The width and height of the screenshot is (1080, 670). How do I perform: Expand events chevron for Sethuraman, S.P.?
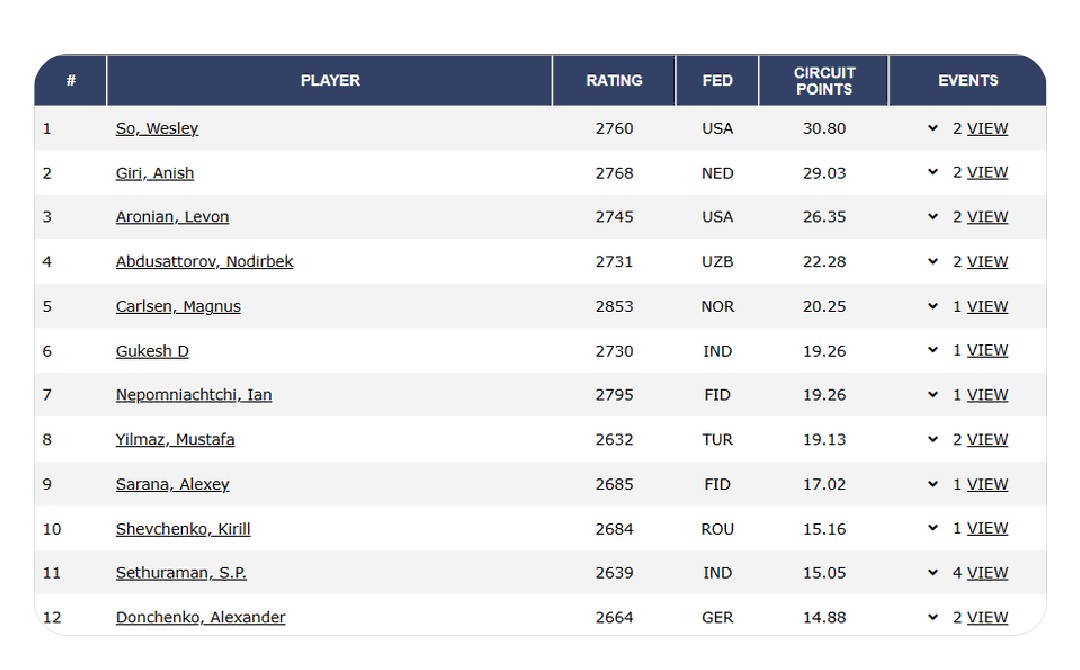tap(933, 573)
